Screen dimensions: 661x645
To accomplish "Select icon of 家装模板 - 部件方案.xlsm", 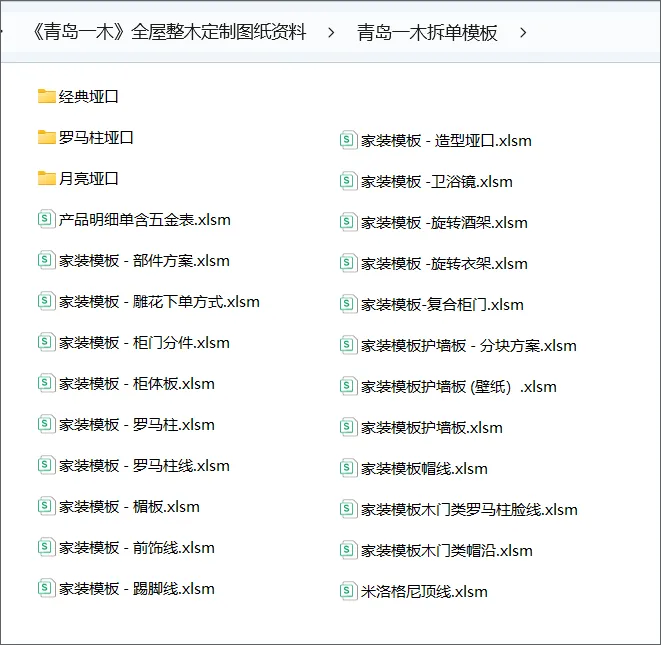I will pyautogui.click(x=46, y=260).
